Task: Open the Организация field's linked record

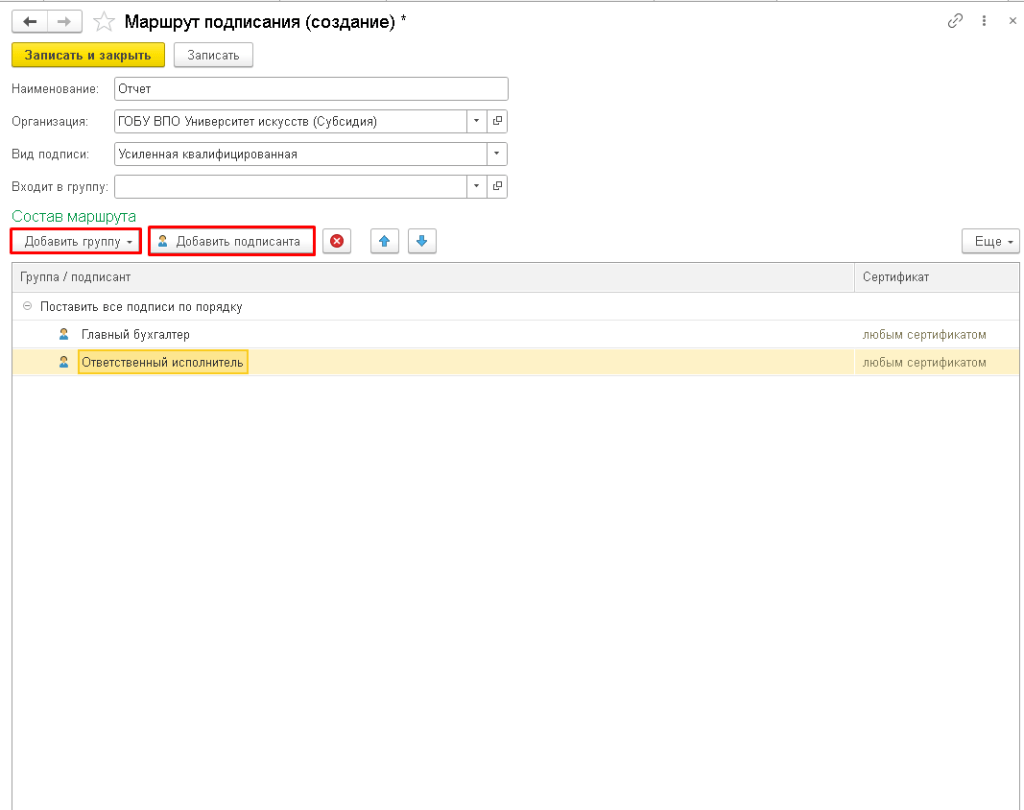Action: (x=497, y=122)
